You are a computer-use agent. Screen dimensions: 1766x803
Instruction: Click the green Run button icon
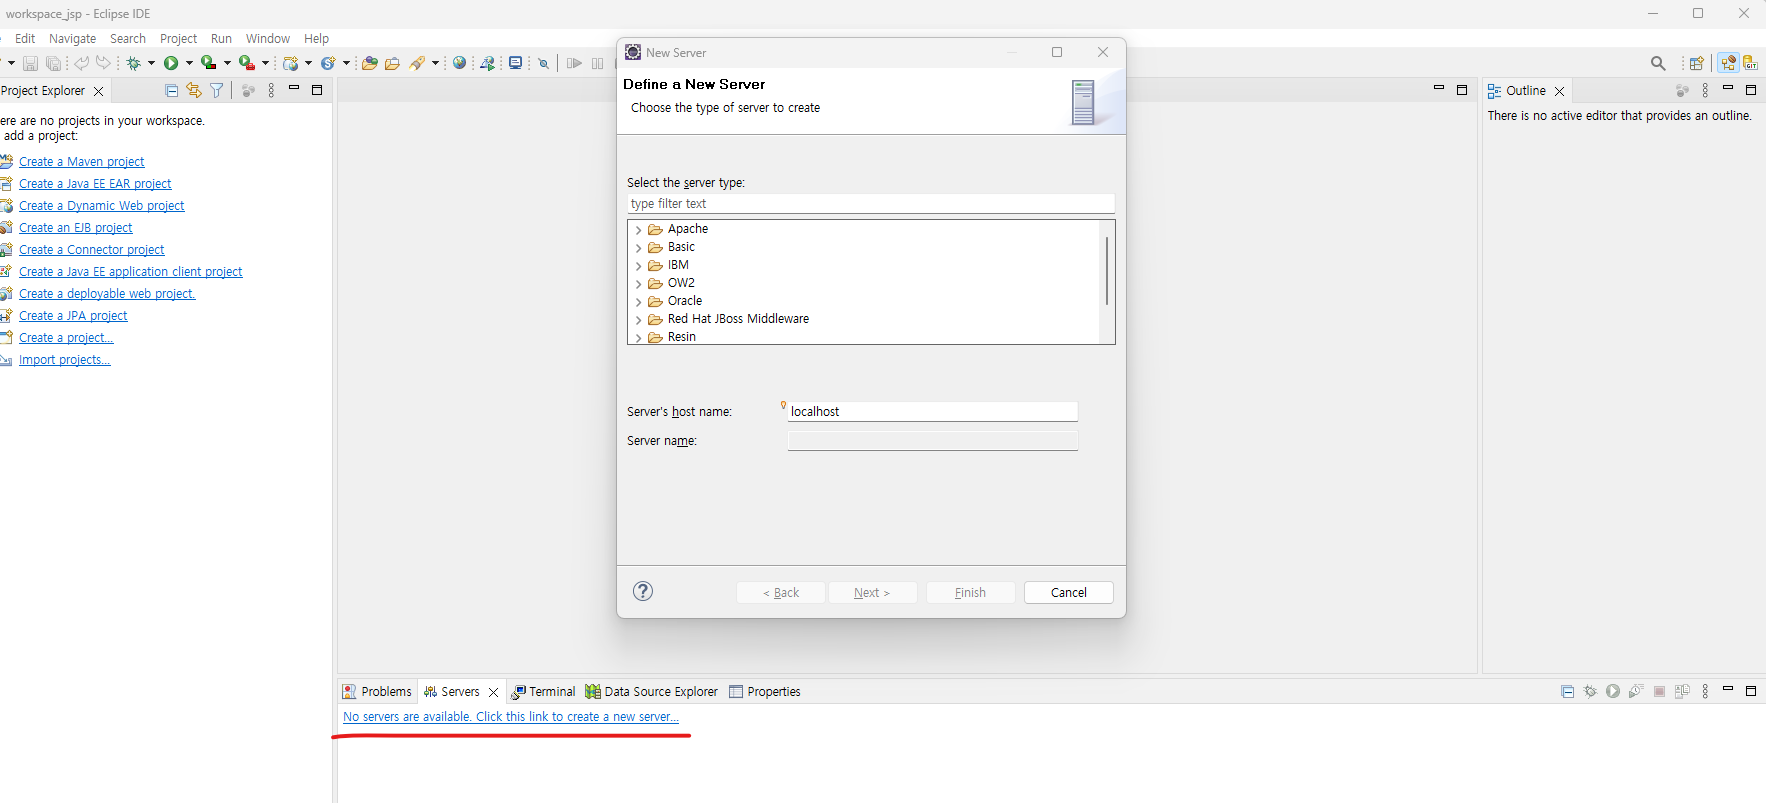click(171, 63)
